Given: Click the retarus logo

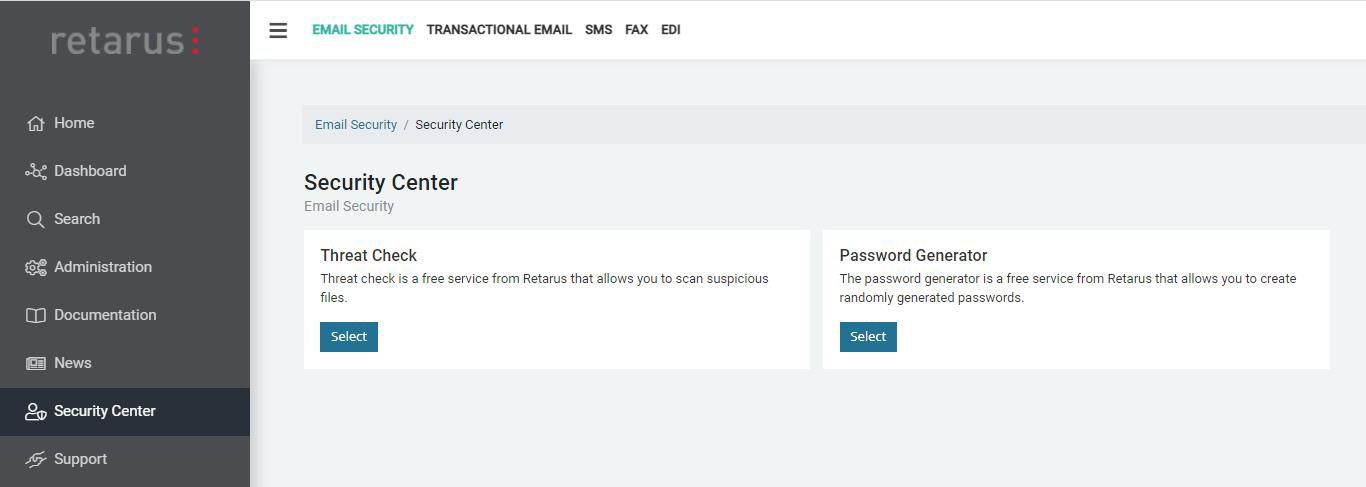Looking at the screenshot, I should [x=125, y=40].
